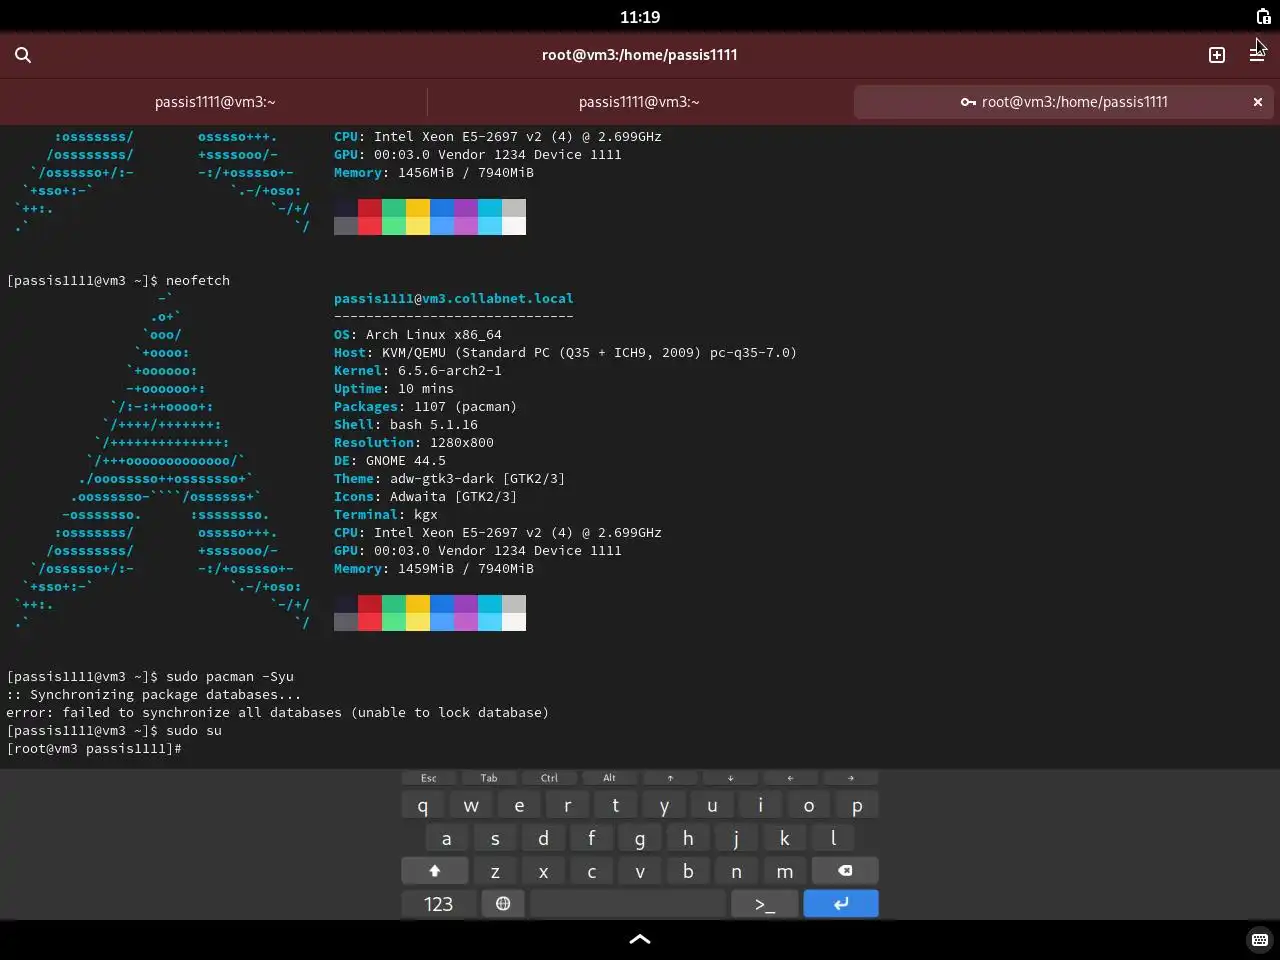Open the terminal search magnifier
Image resolution: width=1280 pixels, height=960 pixels.
(23, 55)
